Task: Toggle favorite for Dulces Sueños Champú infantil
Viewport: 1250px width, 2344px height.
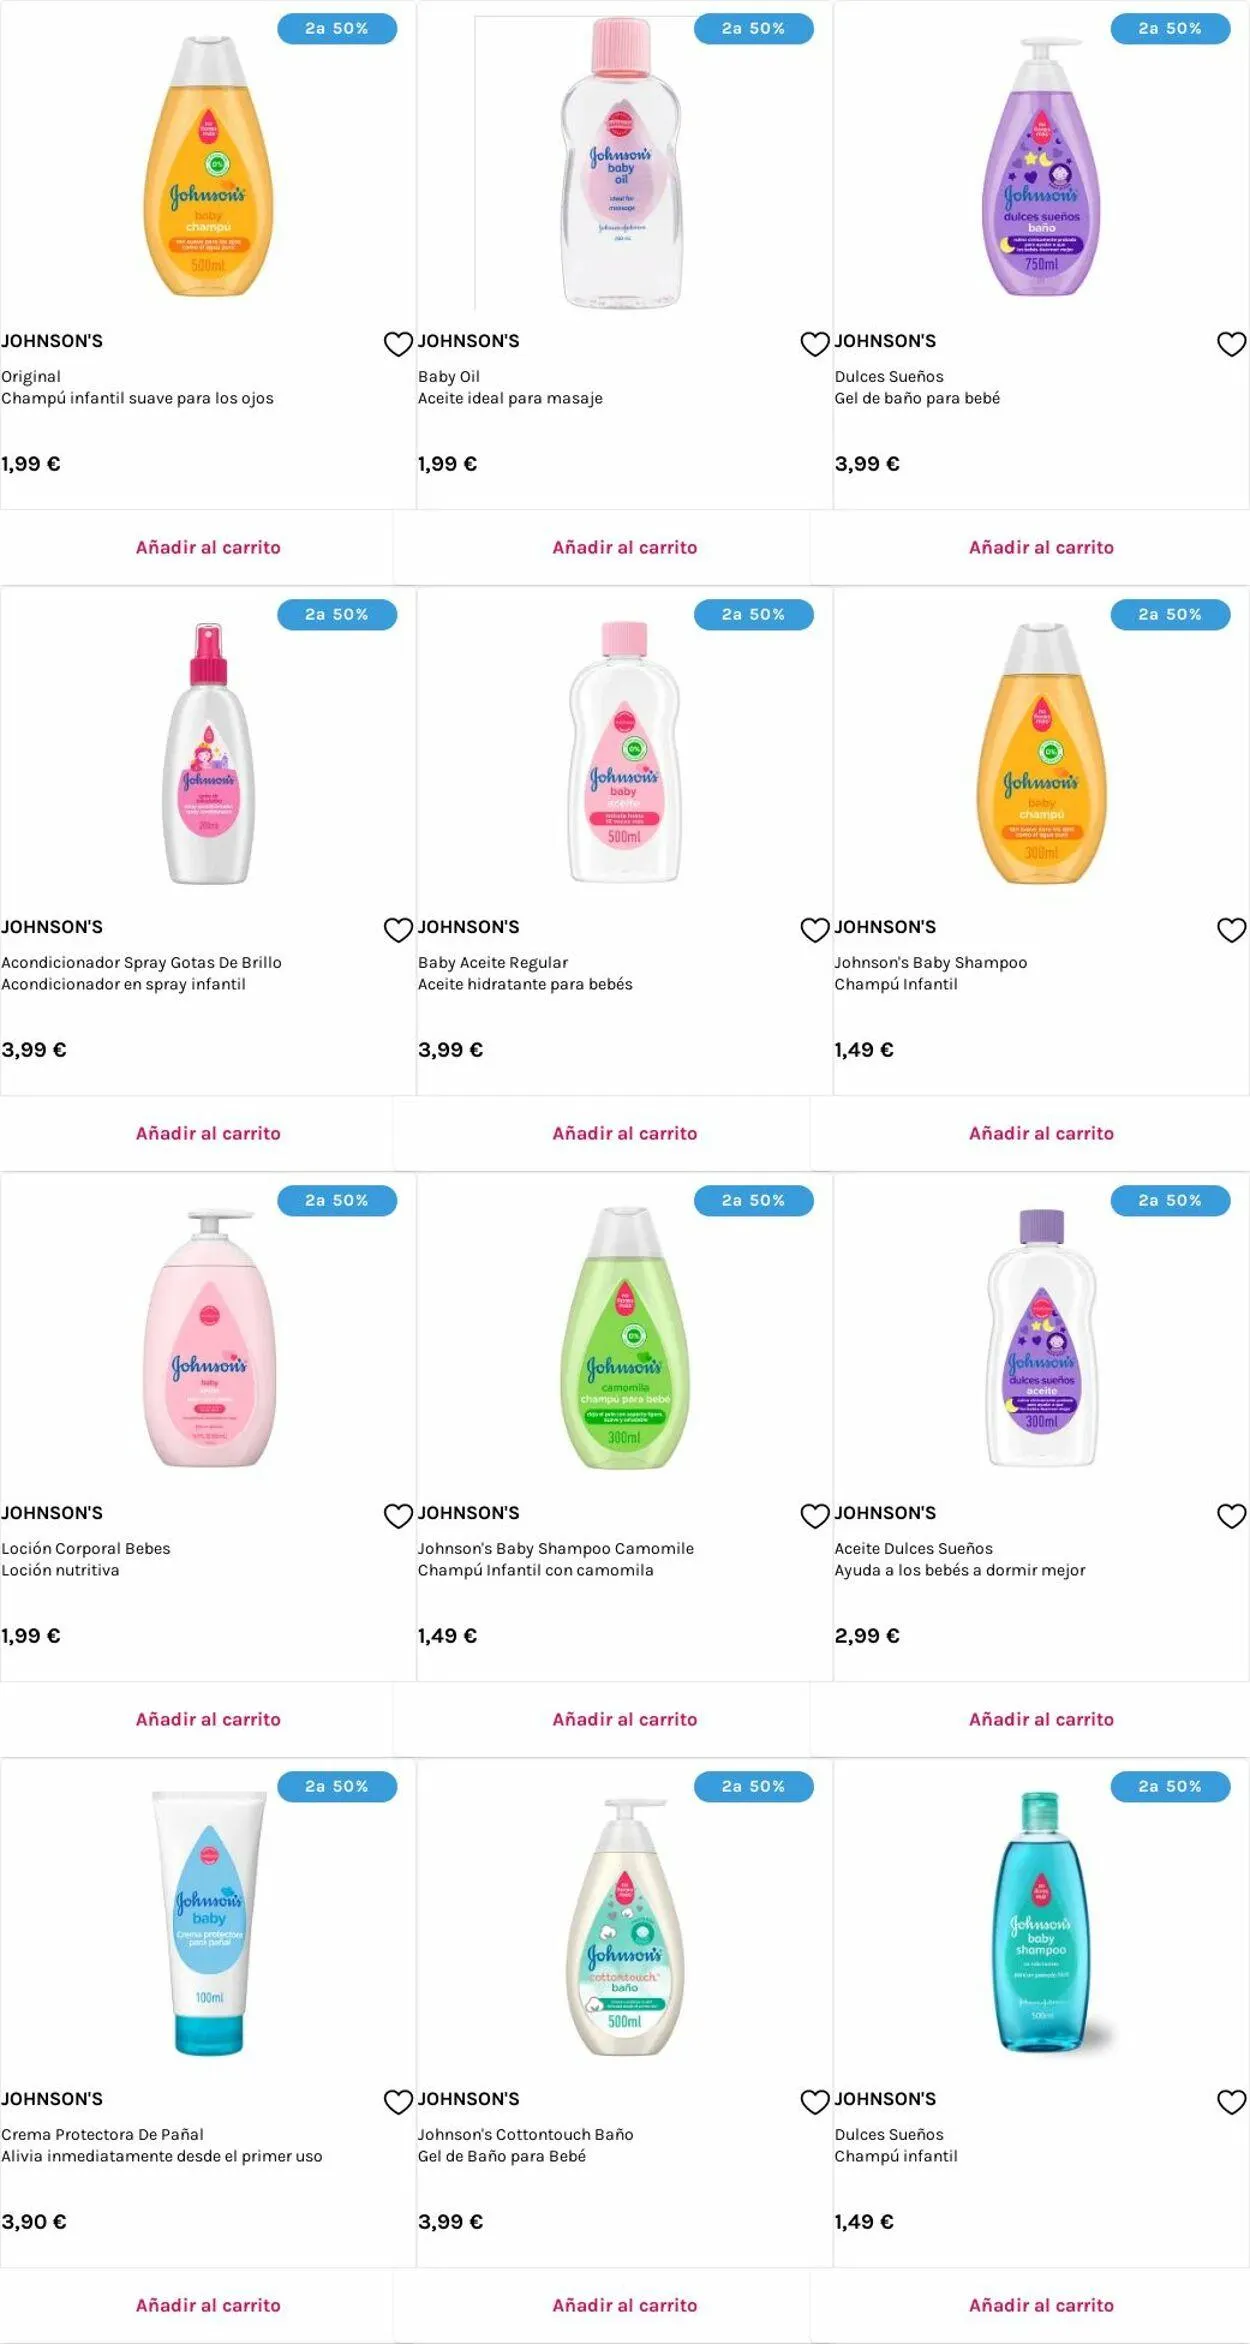Action: (x=1231, y=2102)
